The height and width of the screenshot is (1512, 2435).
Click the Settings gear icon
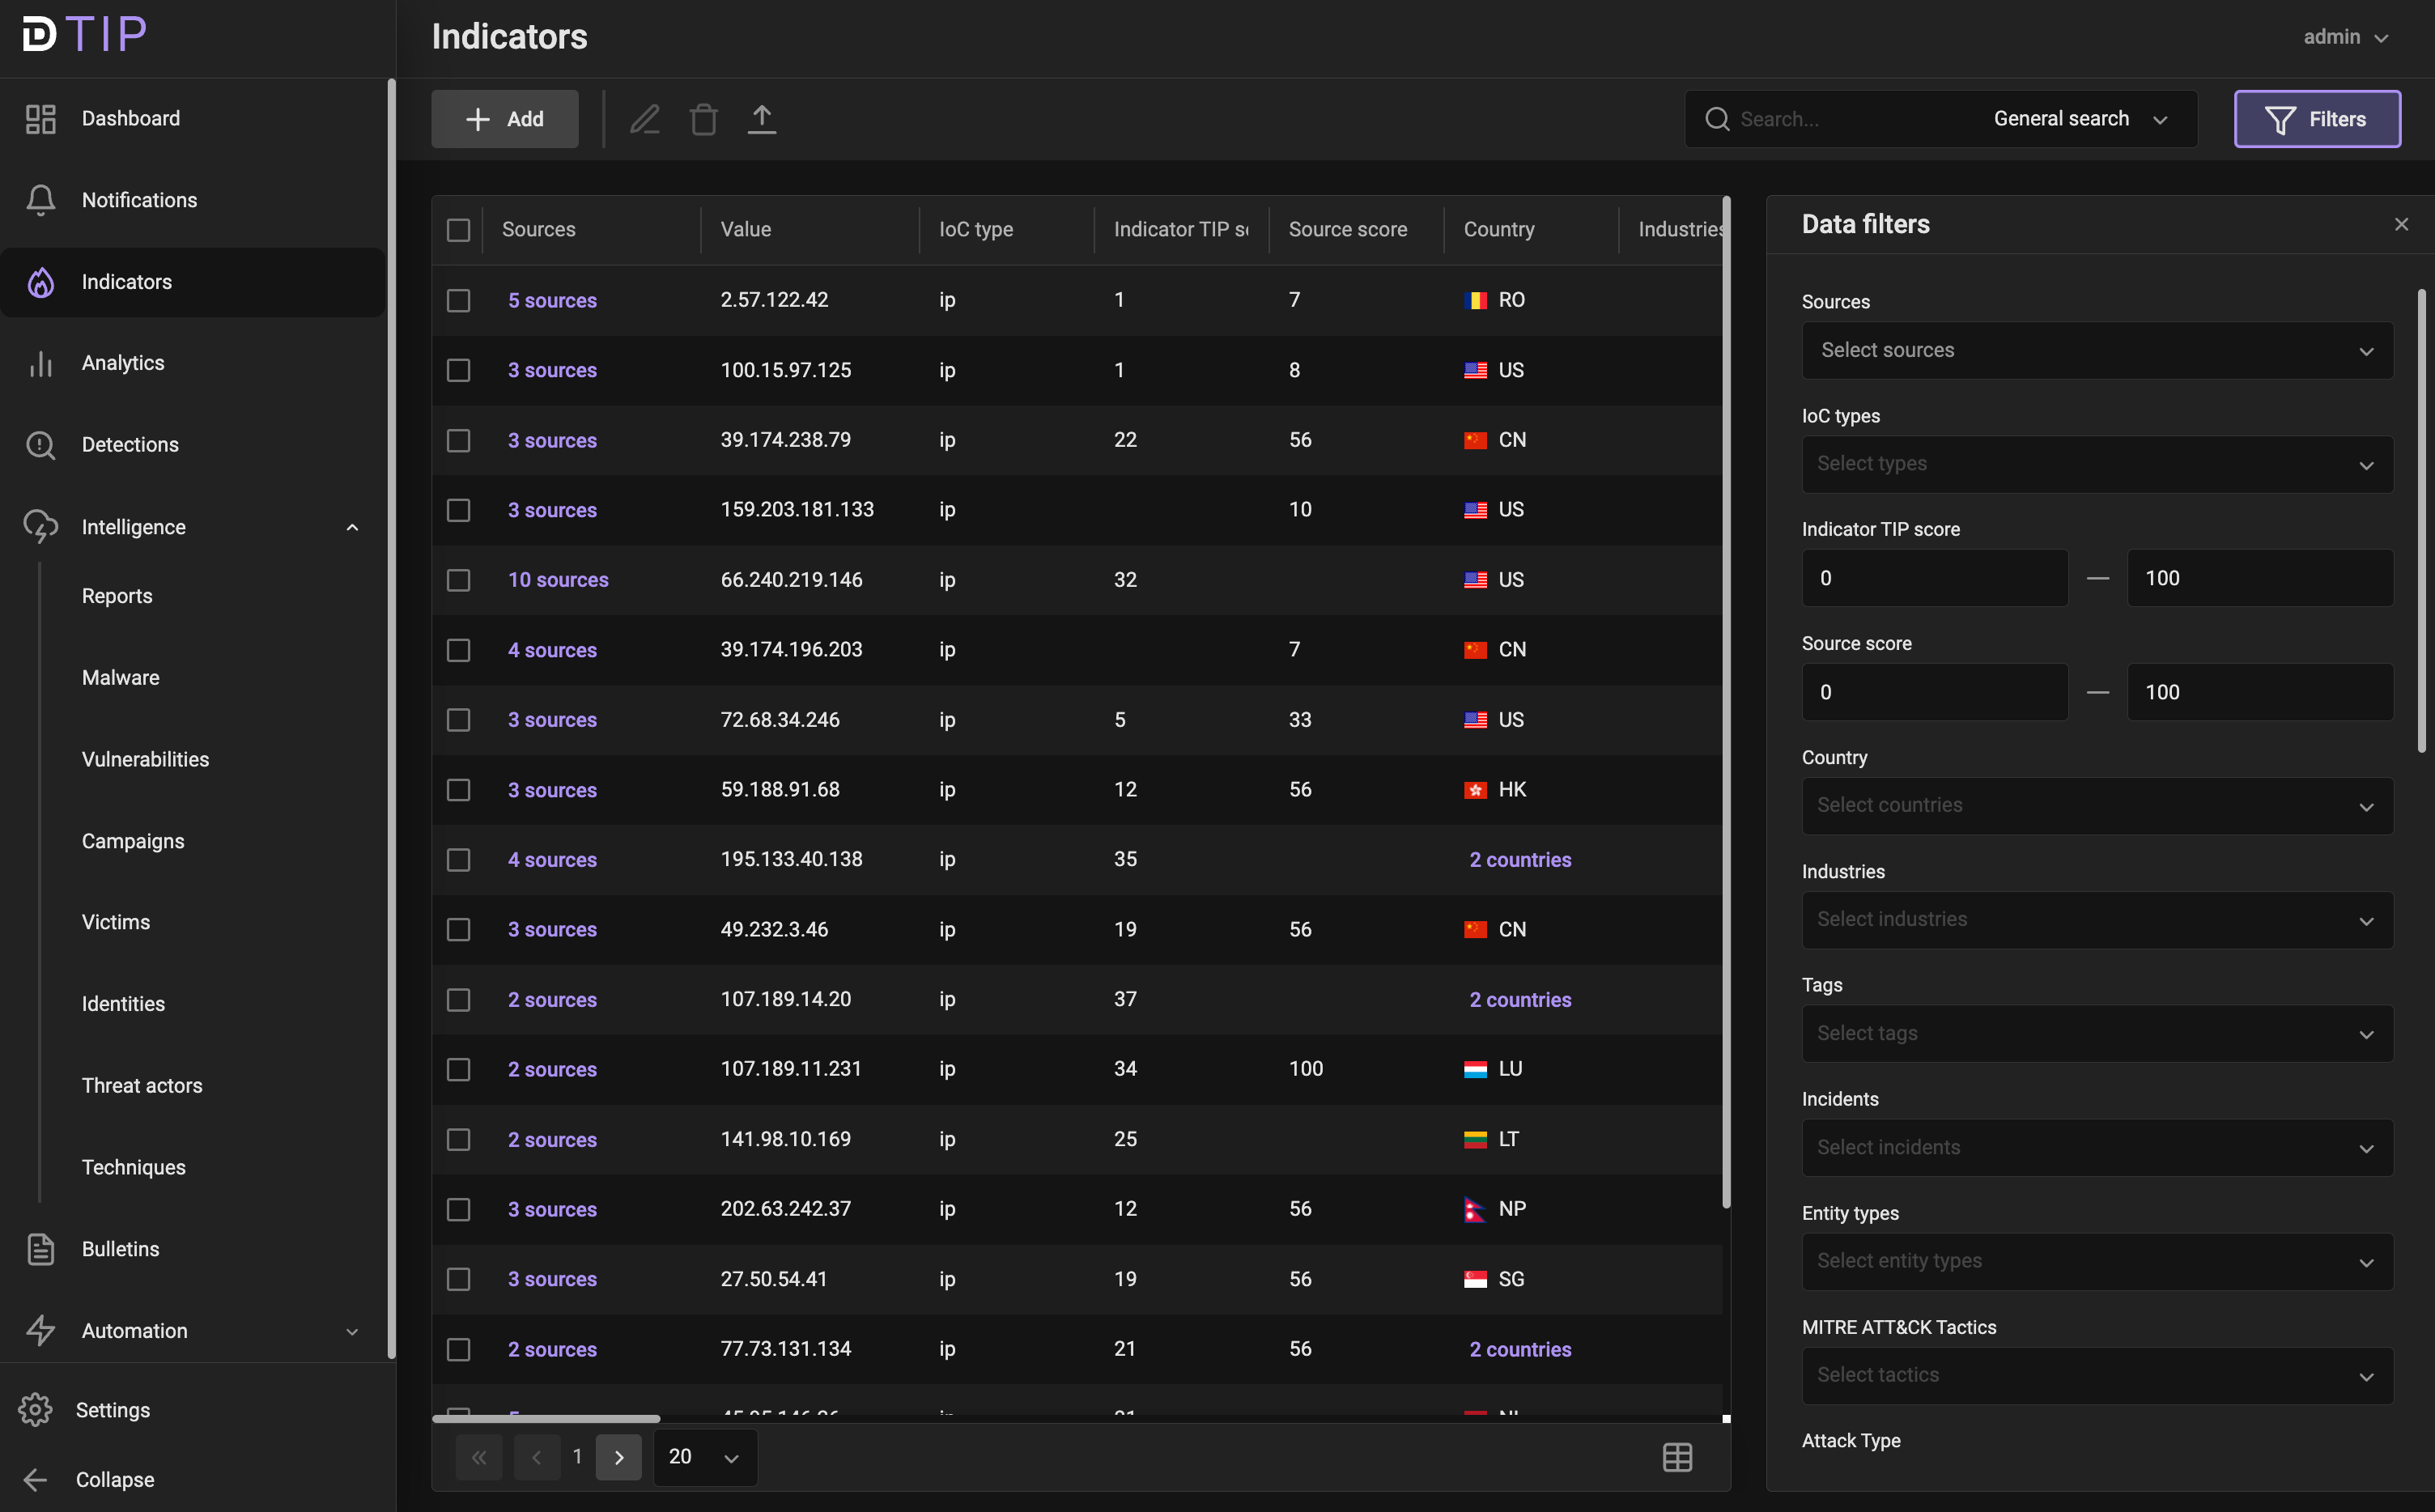click(x=36, y=1409)
